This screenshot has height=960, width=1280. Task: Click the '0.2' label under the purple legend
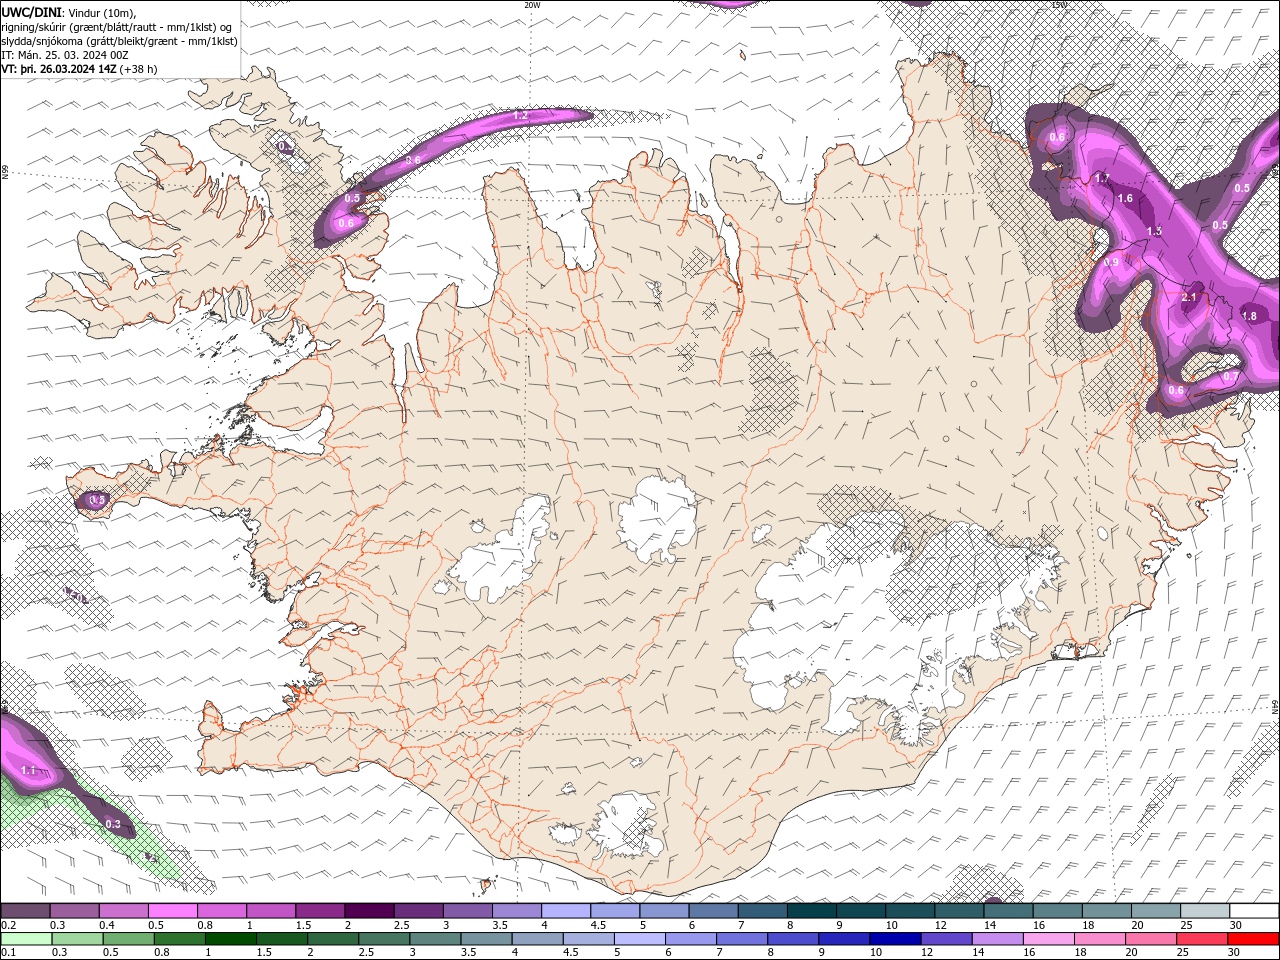pyautogui.click(x=9, y=925)
